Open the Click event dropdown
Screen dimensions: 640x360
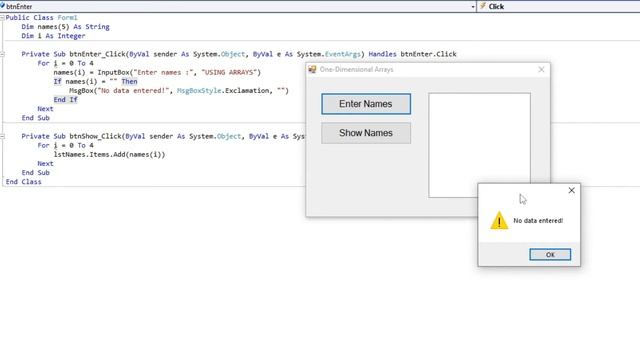point(558,7)
